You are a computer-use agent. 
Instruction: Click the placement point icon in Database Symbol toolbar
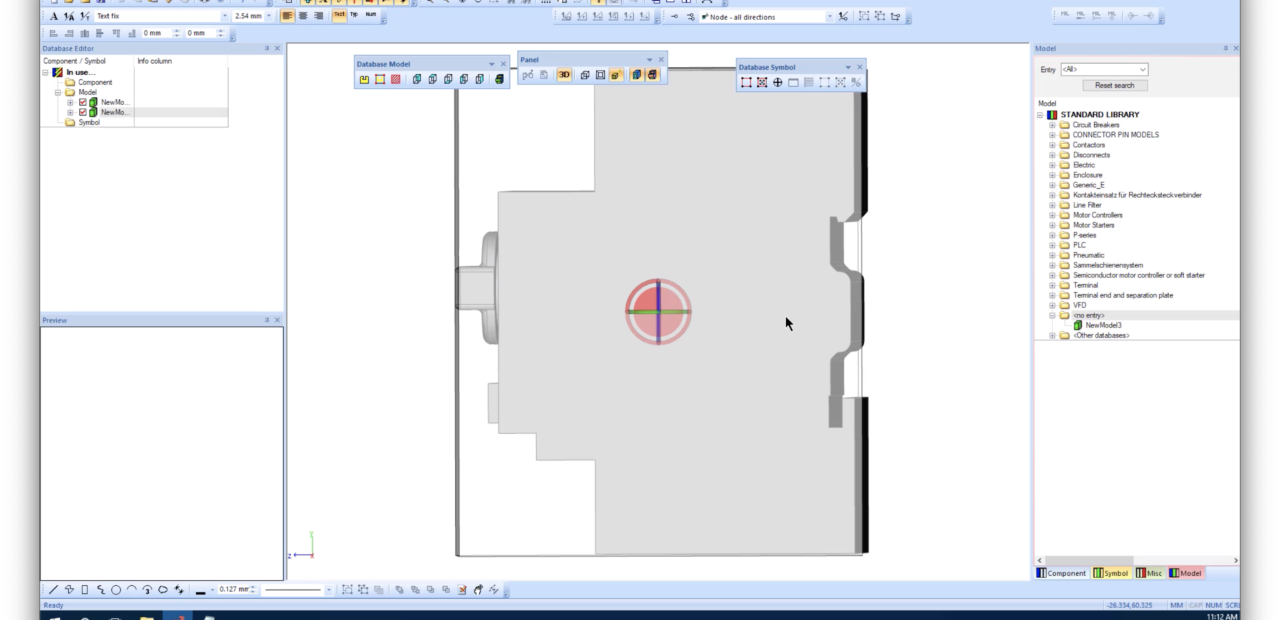[x=777, y=82]
